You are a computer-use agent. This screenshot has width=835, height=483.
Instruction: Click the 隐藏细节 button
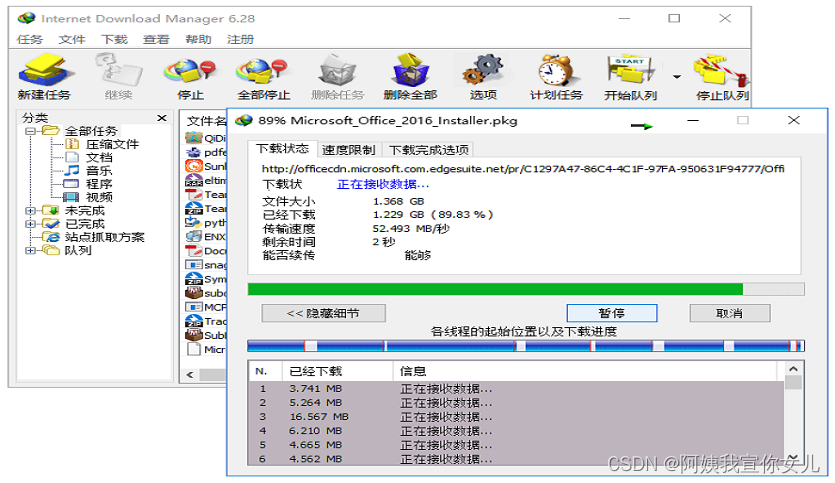(323, 313)
